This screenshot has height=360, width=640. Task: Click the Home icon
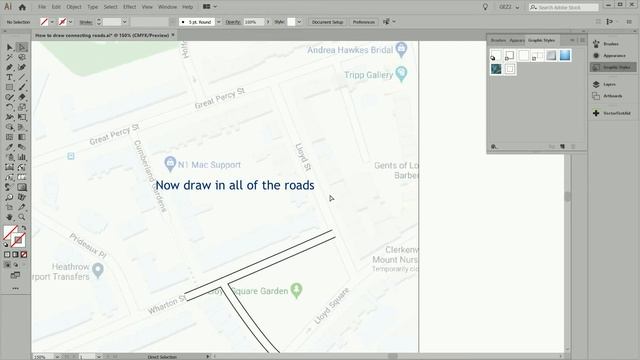click(x=22, y=7)
